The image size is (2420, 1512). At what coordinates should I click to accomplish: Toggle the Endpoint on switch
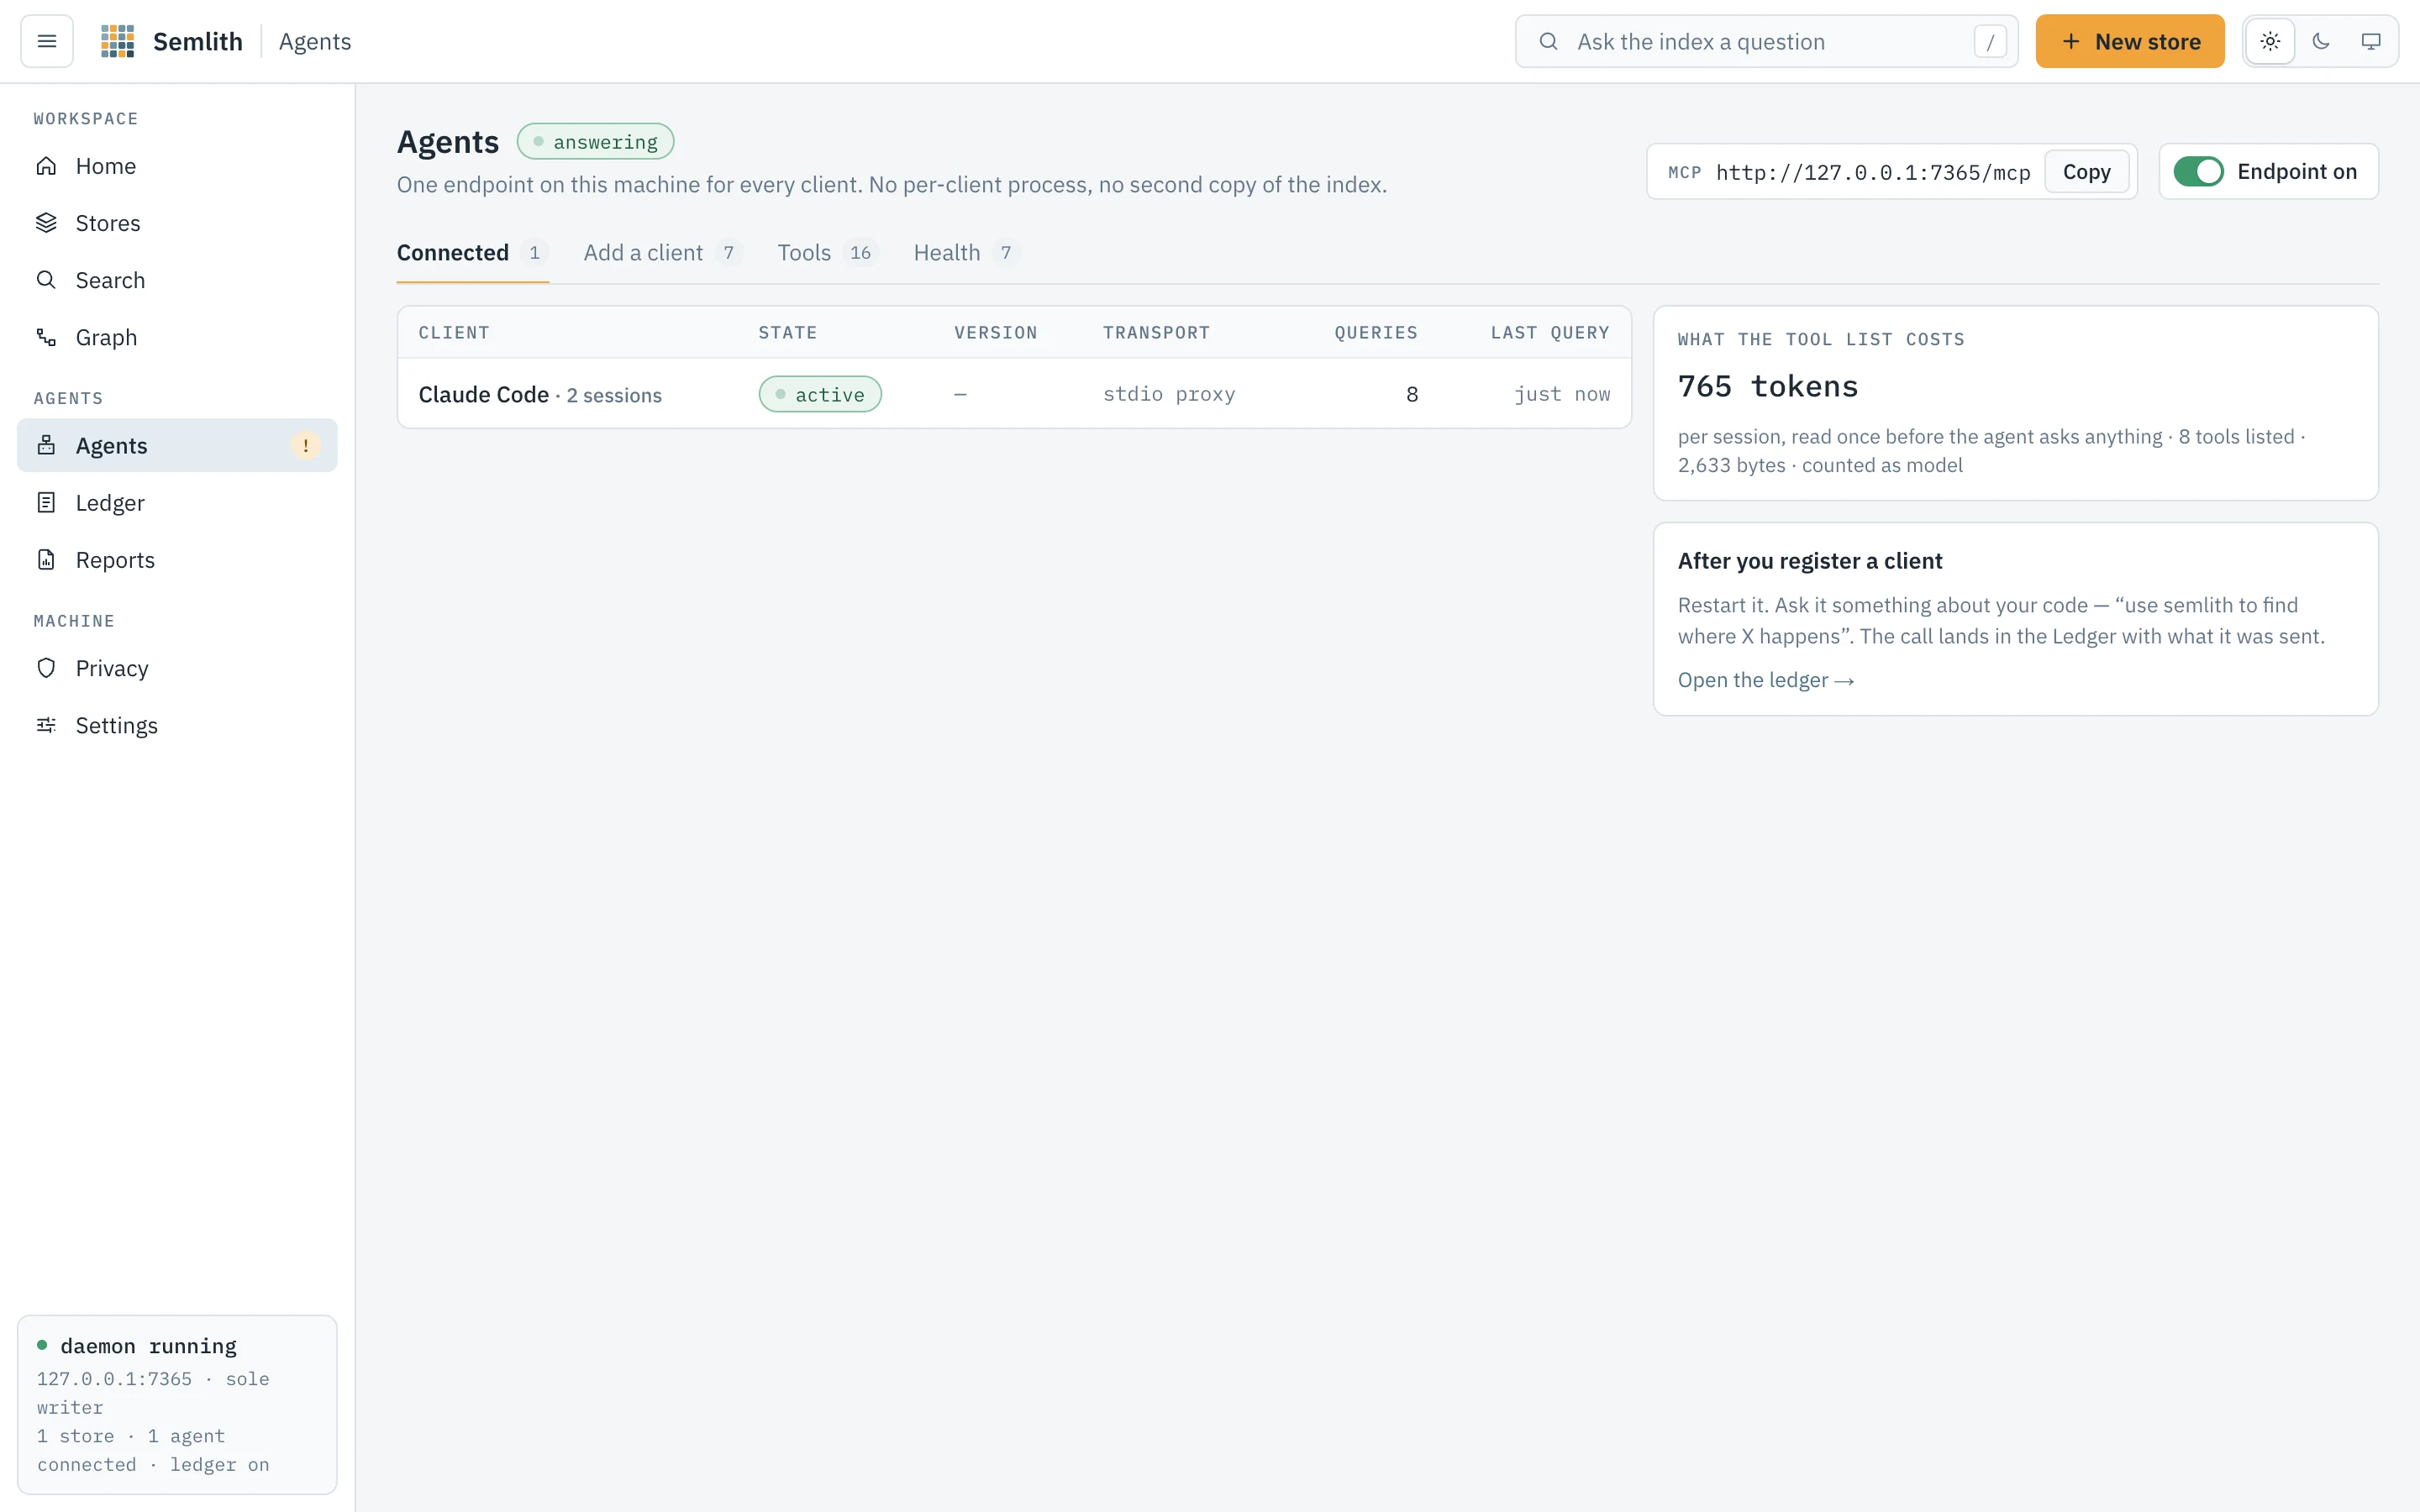pyautogui.click(x=2198, y=171)
